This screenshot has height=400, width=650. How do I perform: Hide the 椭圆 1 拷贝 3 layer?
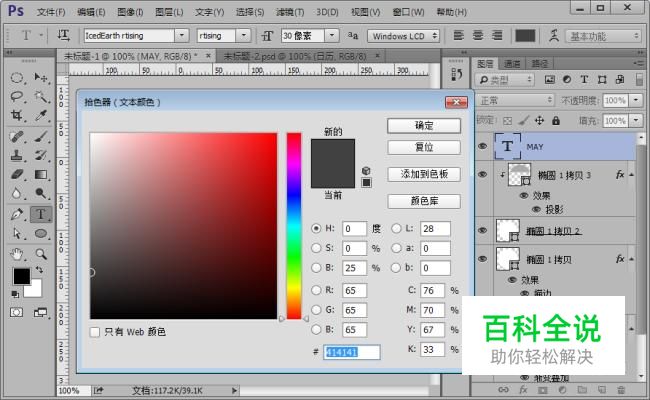483,175
